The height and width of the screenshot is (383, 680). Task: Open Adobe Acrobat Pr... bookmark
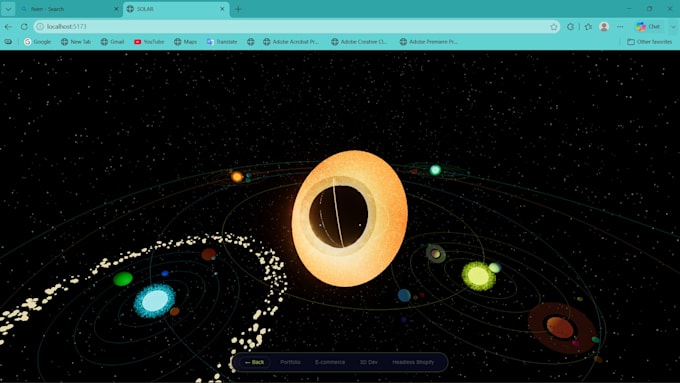(291, 42)
